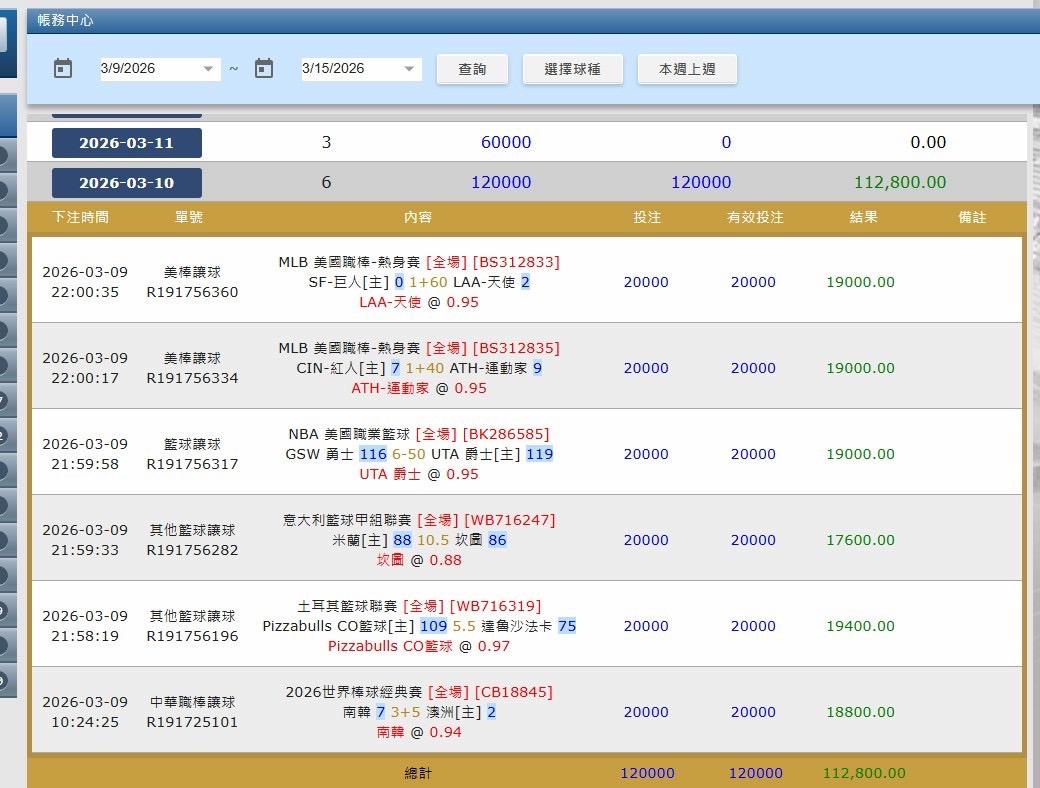Click the 下注時間 column header
Screen dimensions: 1040x788
(80, 217)
